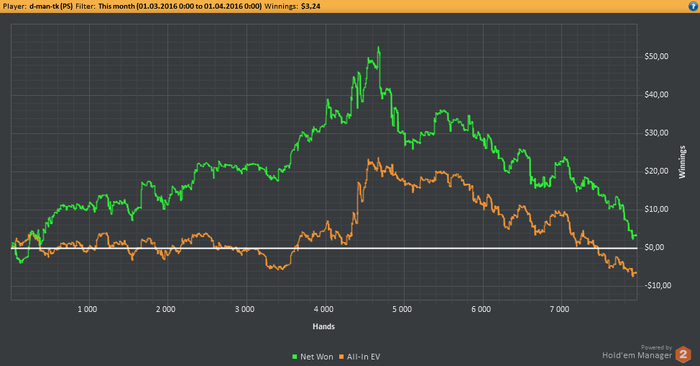The width and height of the screenshot is (700, 366).
Task: Click the 7 000 hands axis label
Action: pos(559,309)
